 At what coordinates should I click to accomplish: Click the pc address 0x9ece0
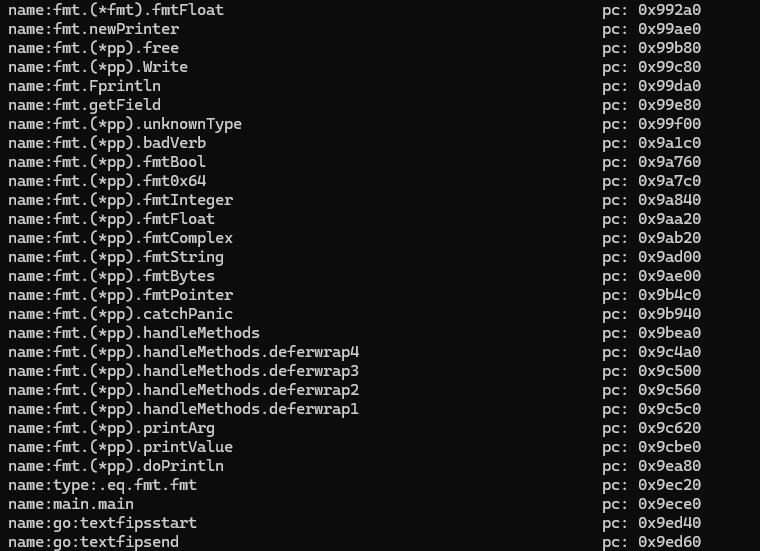[x=669, y=504]
